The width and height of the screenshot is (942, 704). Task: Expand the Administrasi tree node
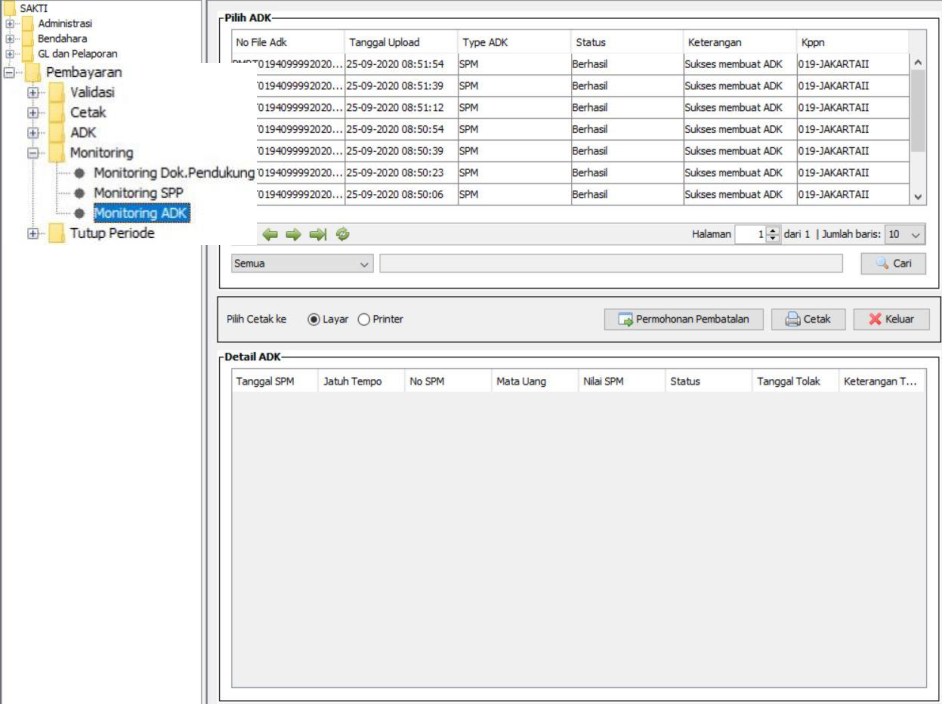click(11, 24)
